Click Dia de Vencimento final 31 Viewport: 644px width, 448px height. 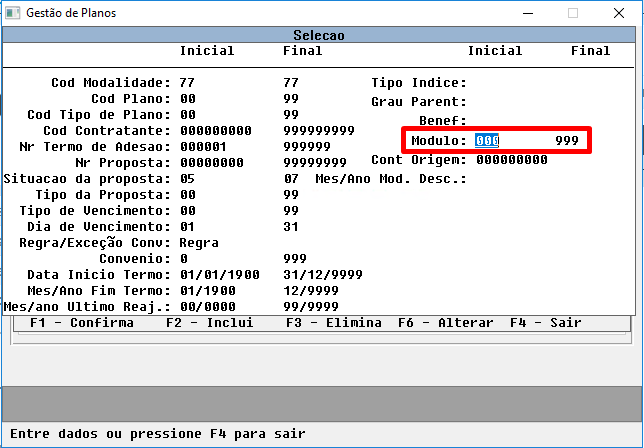(291, 227)
